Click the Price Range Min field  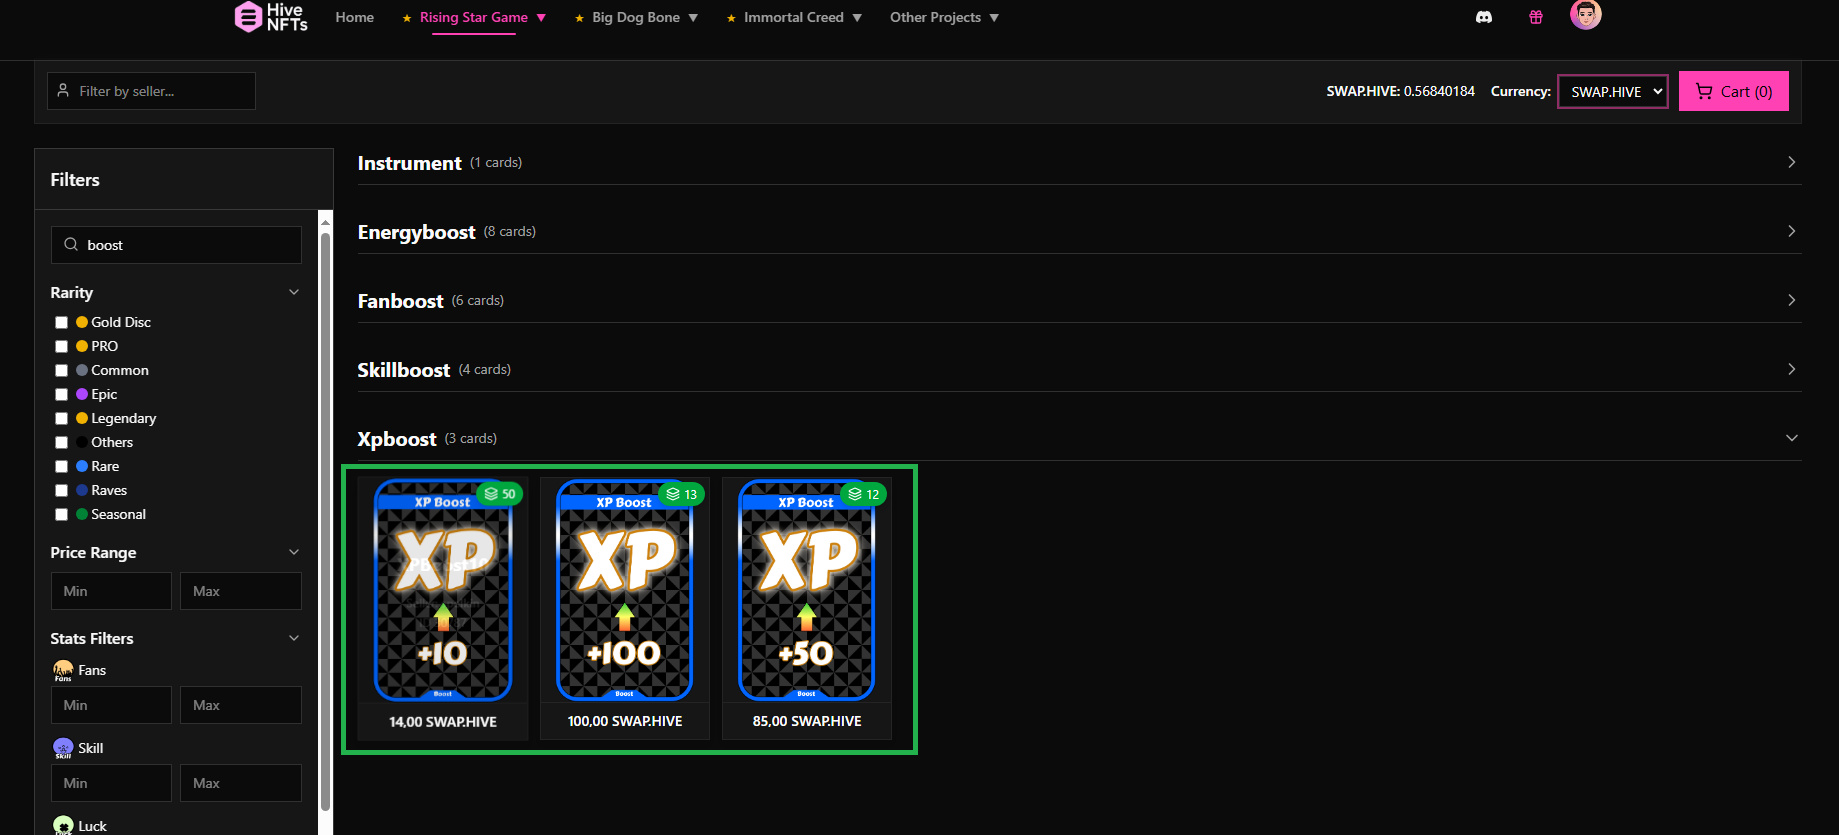(x=111, y=591)
